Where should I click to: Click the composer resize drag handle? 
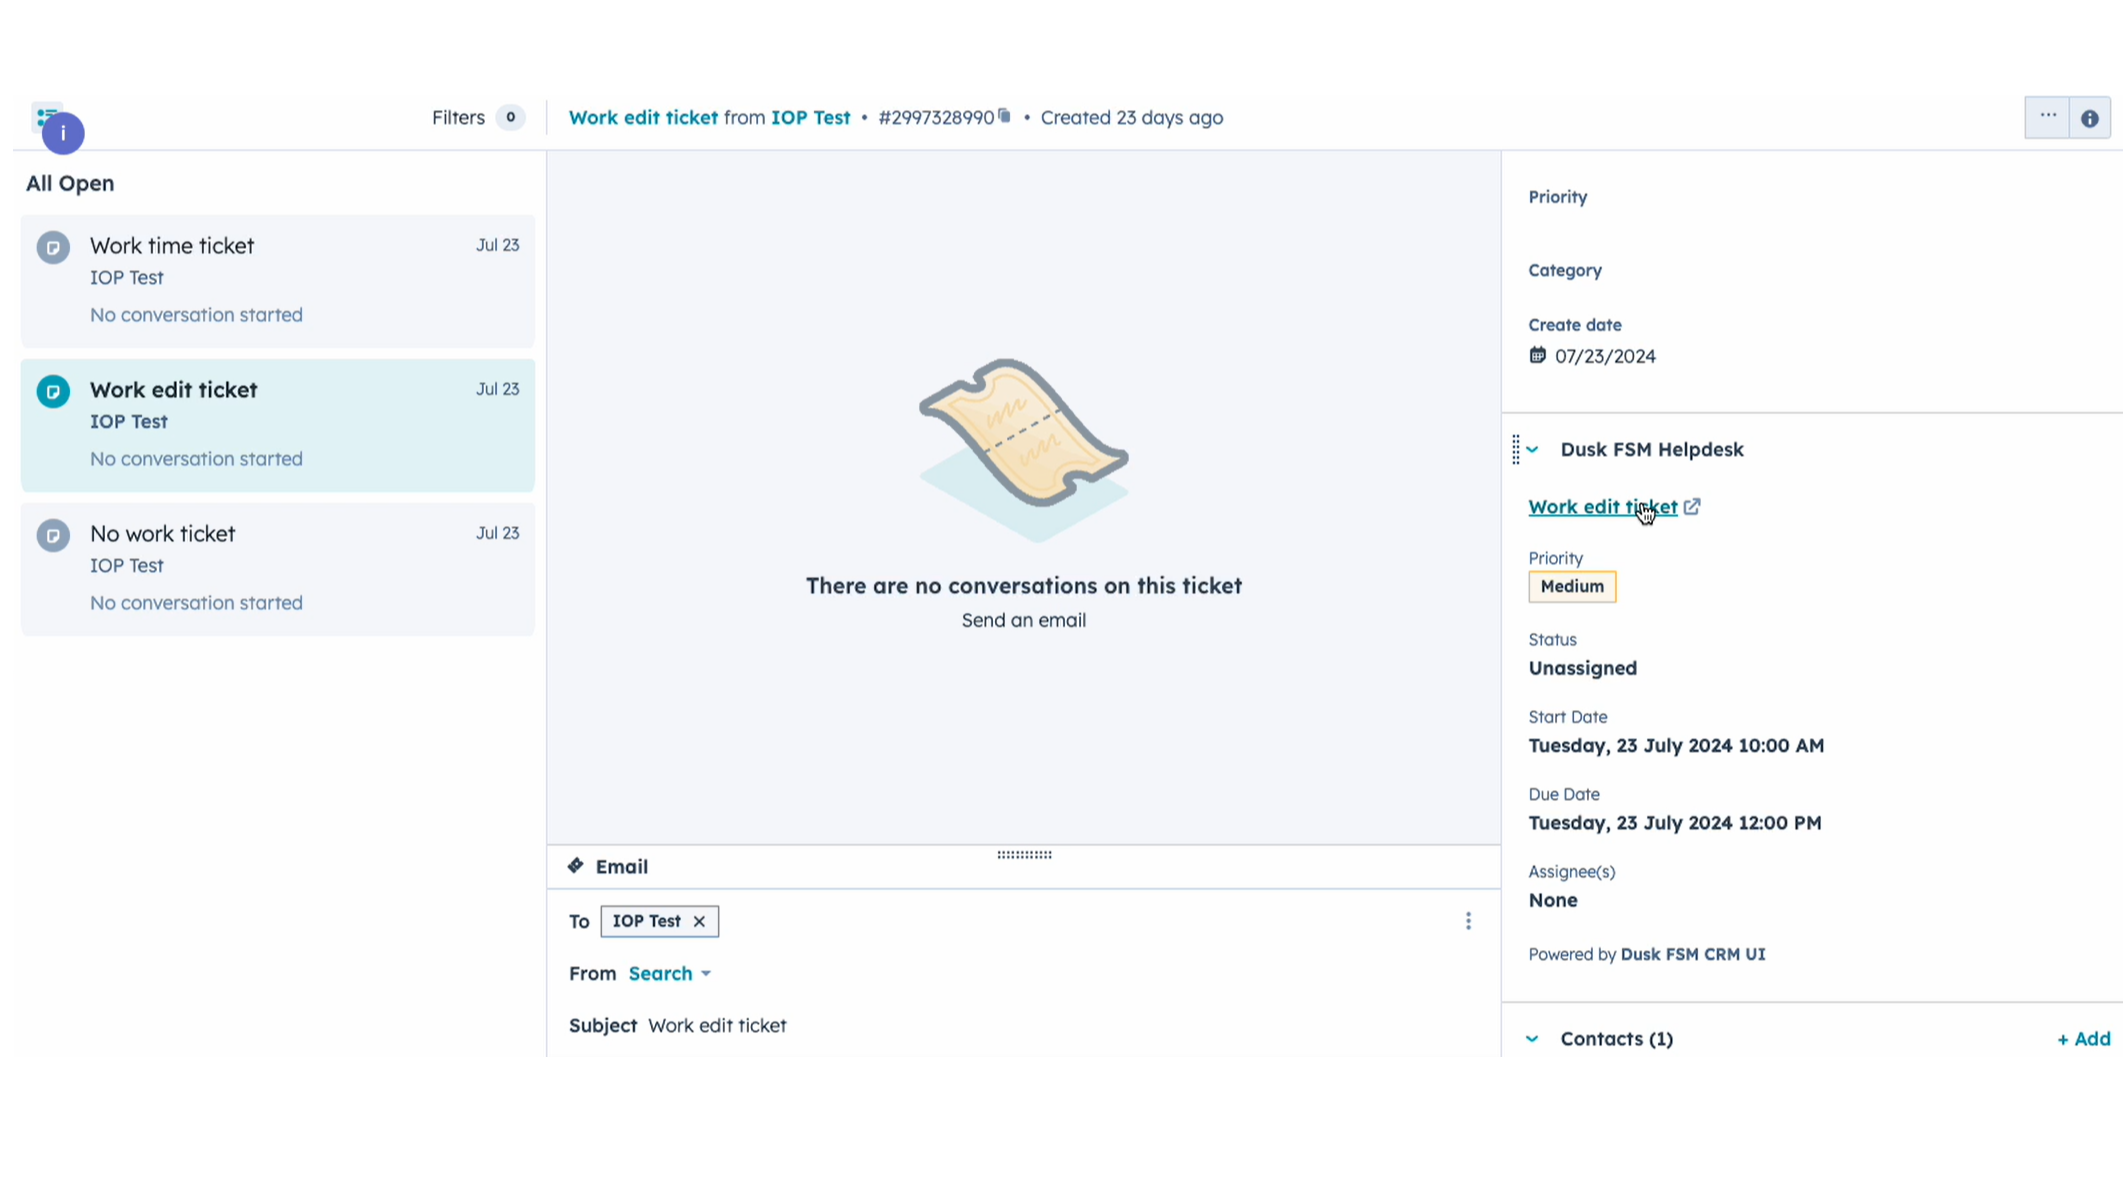coord(1024,855)
